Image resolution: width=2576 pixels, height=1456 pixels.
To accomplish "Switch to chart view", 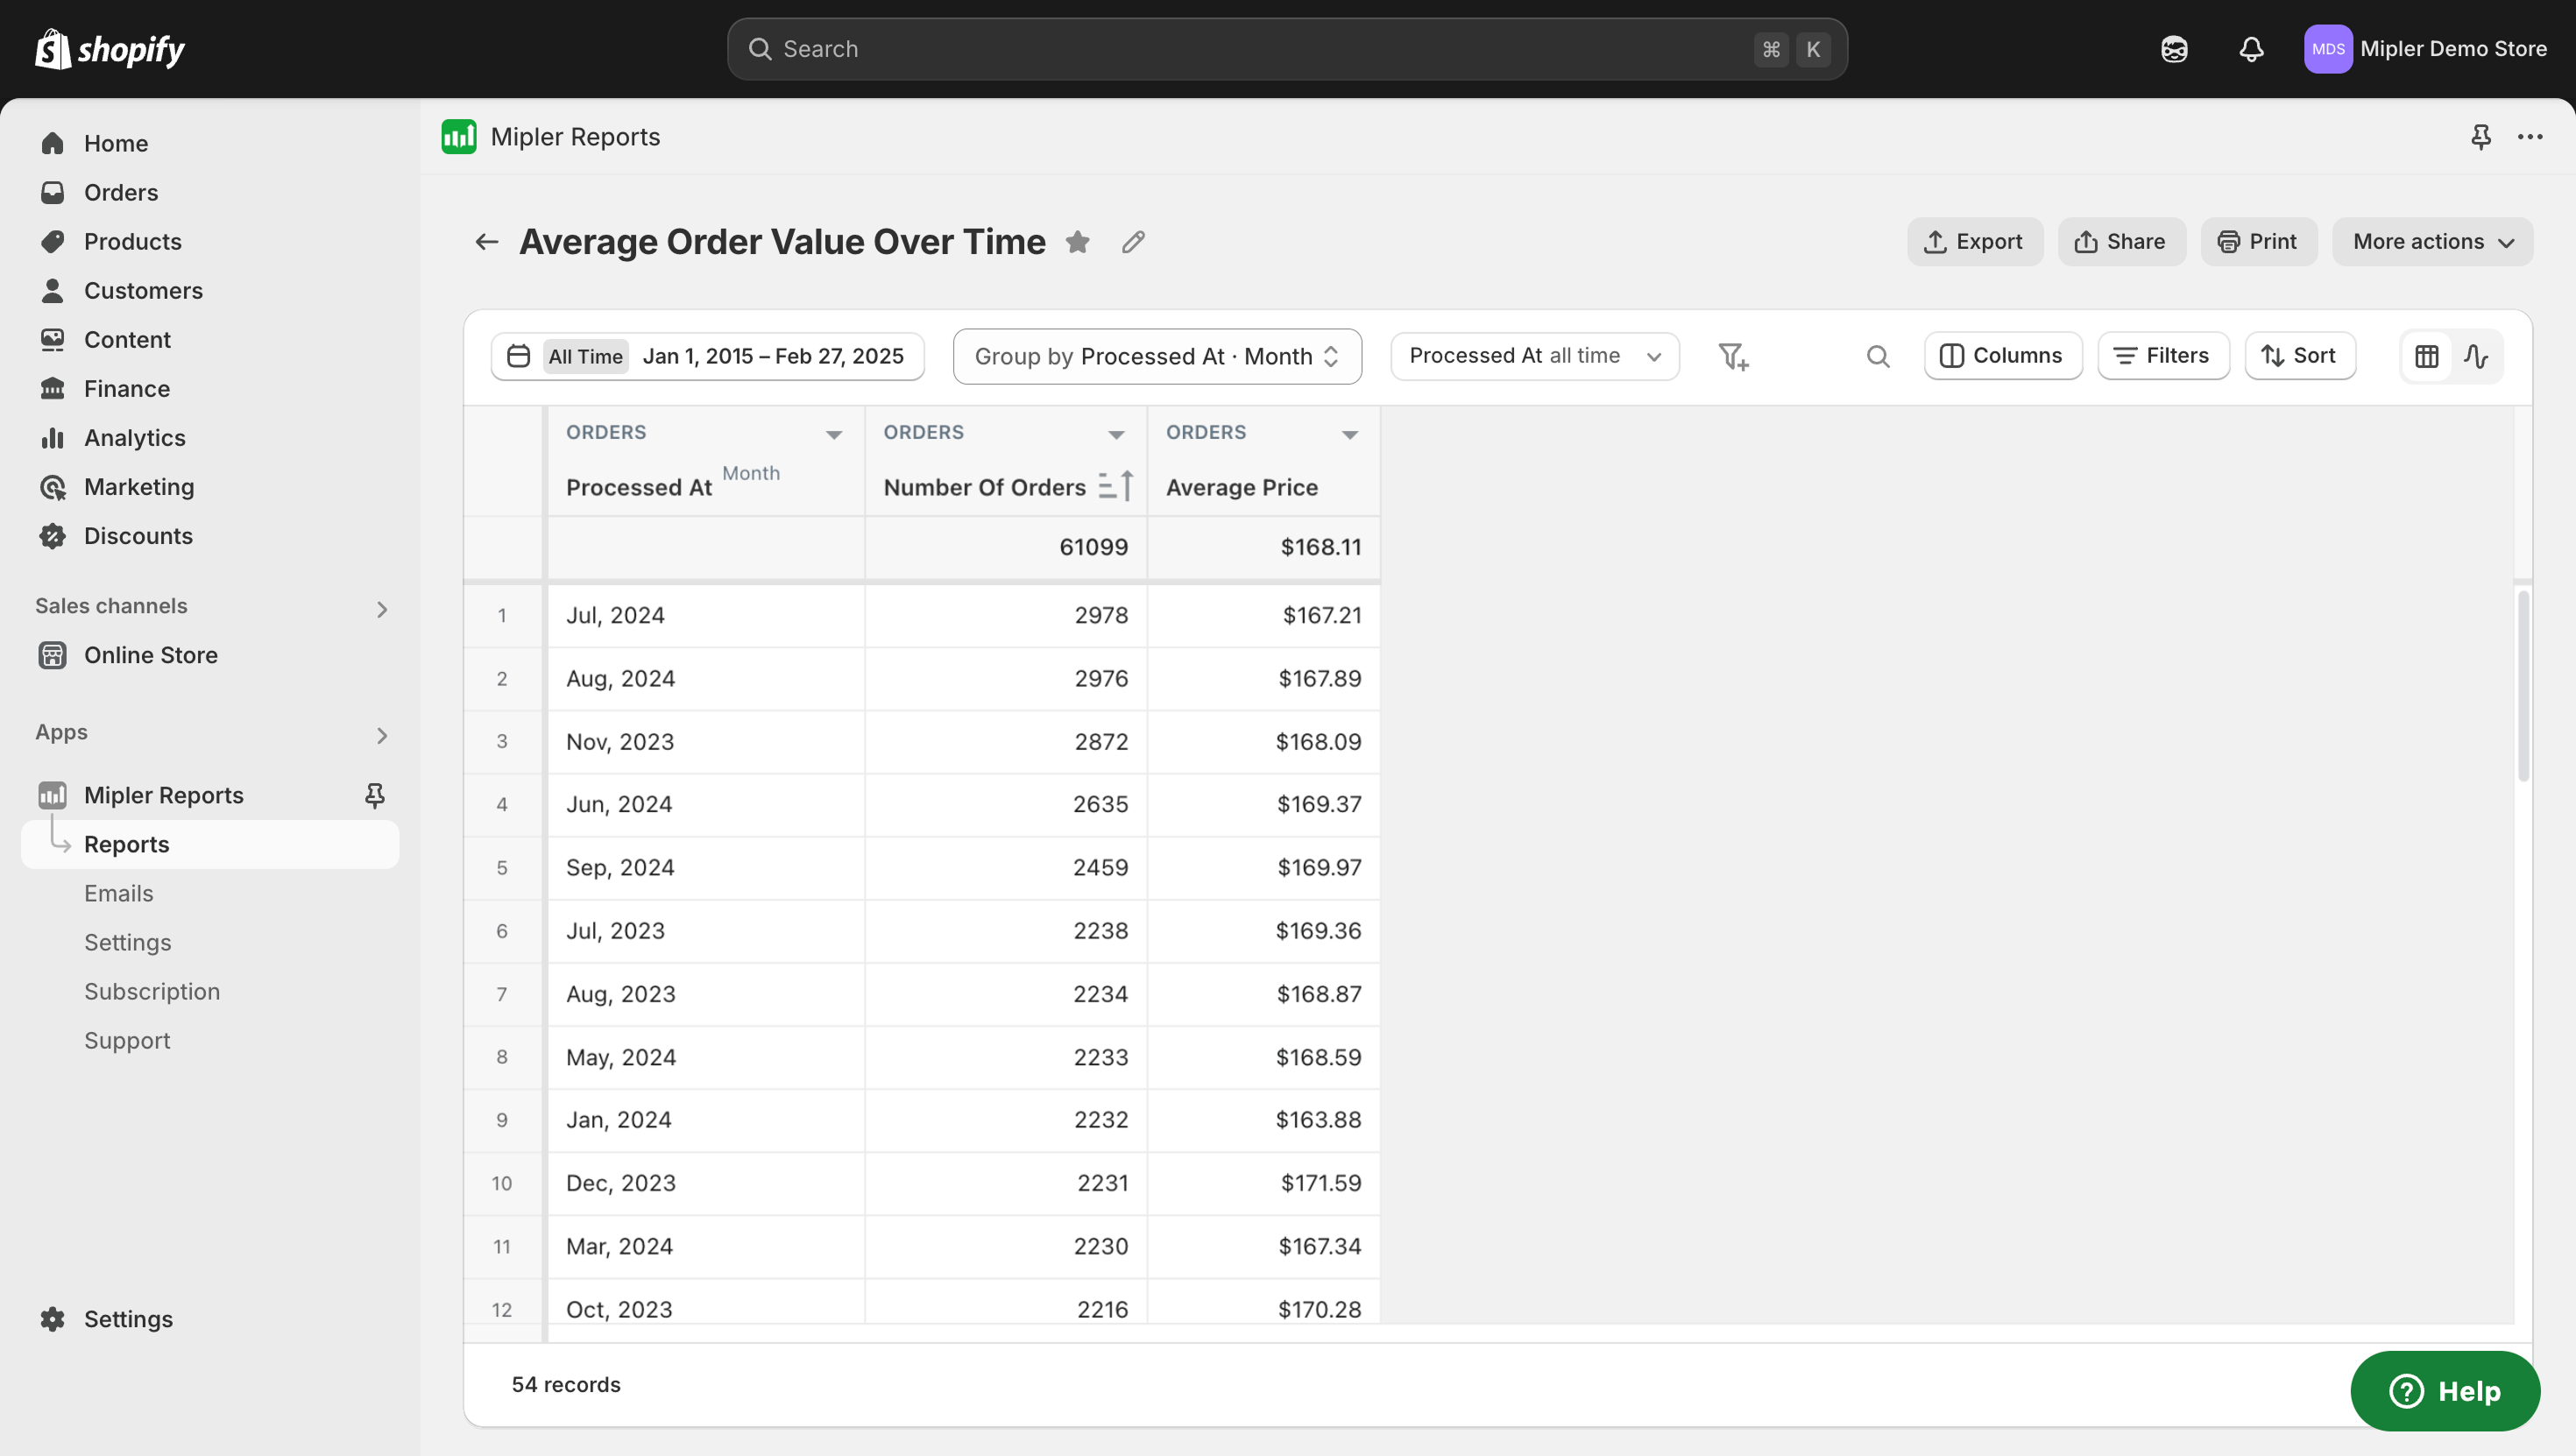I will (x=2476, y=357).
